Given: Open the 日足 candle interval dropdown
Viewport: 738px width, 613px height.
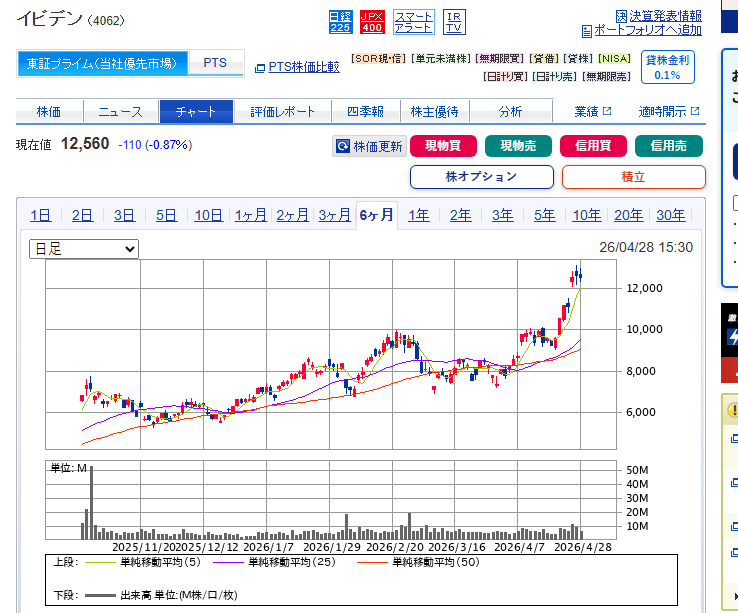Looking at the screenshot, I should [84, 249].
